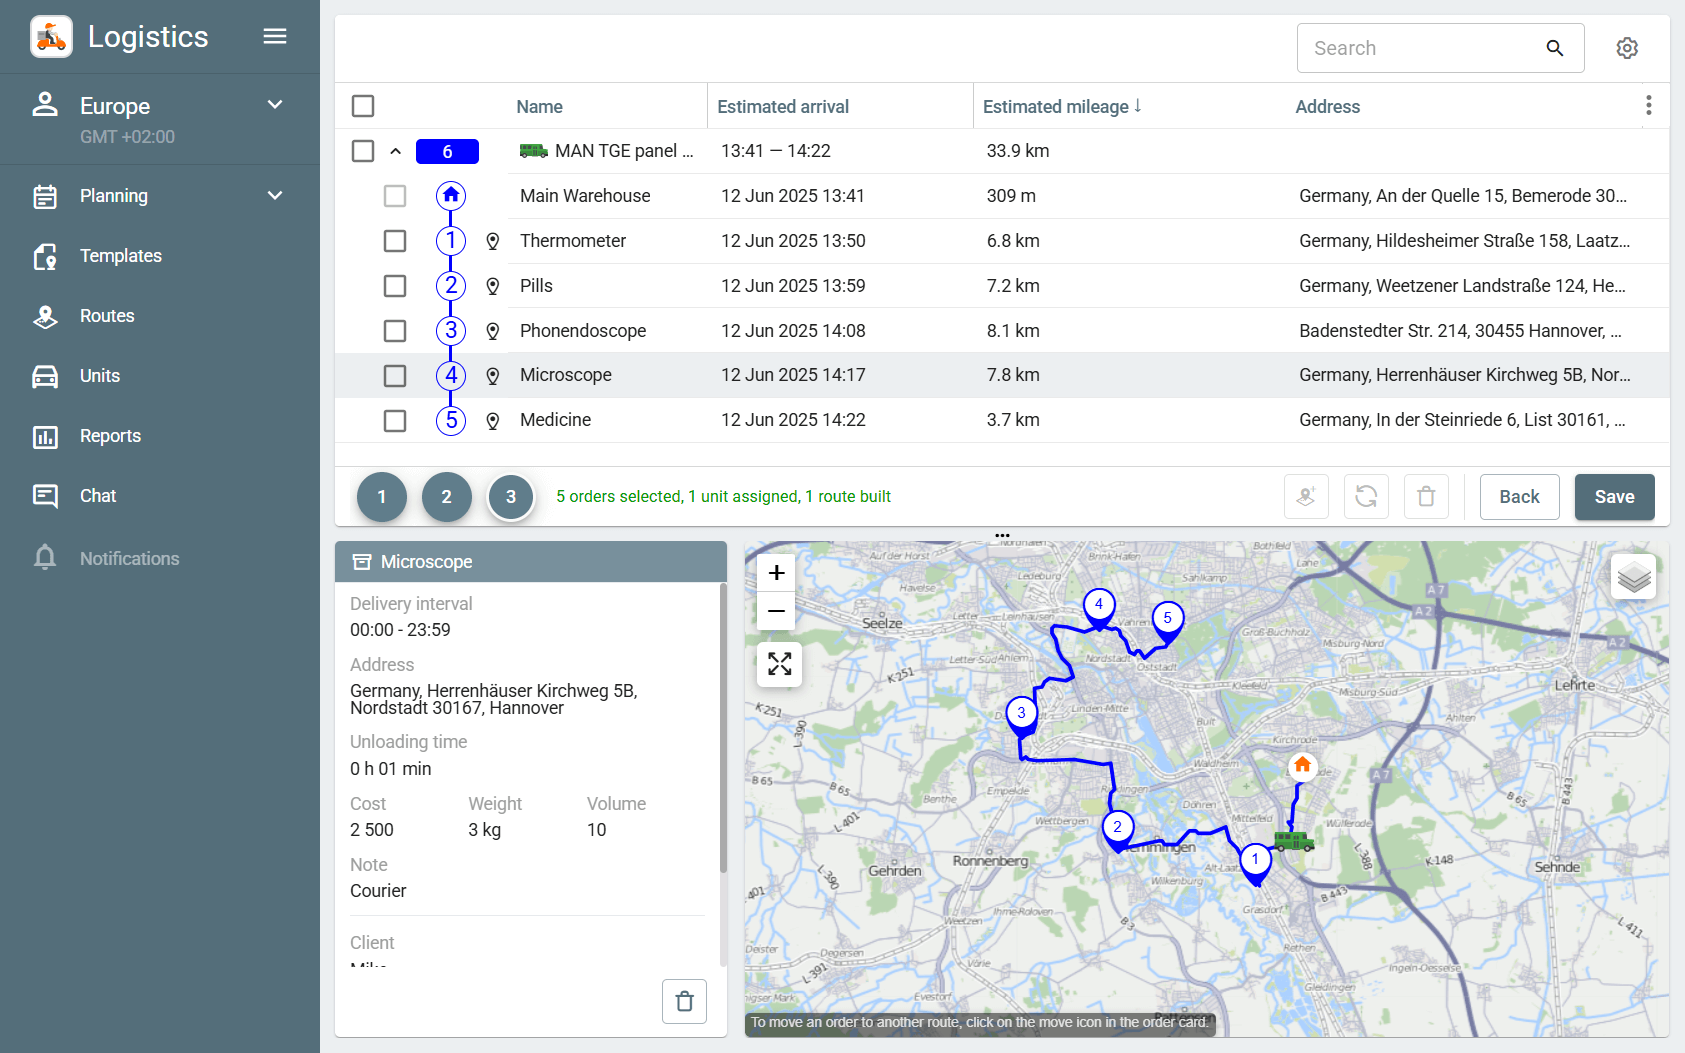The image size is (1685, 1053).
Task: Select the map layers icon
Action: (x=1633, y=576)
